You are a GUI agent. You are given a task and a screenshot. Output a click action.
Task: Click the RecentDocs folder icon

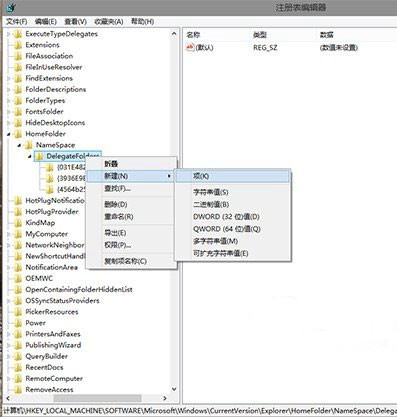pyautogui.click(x=18, y=367)
